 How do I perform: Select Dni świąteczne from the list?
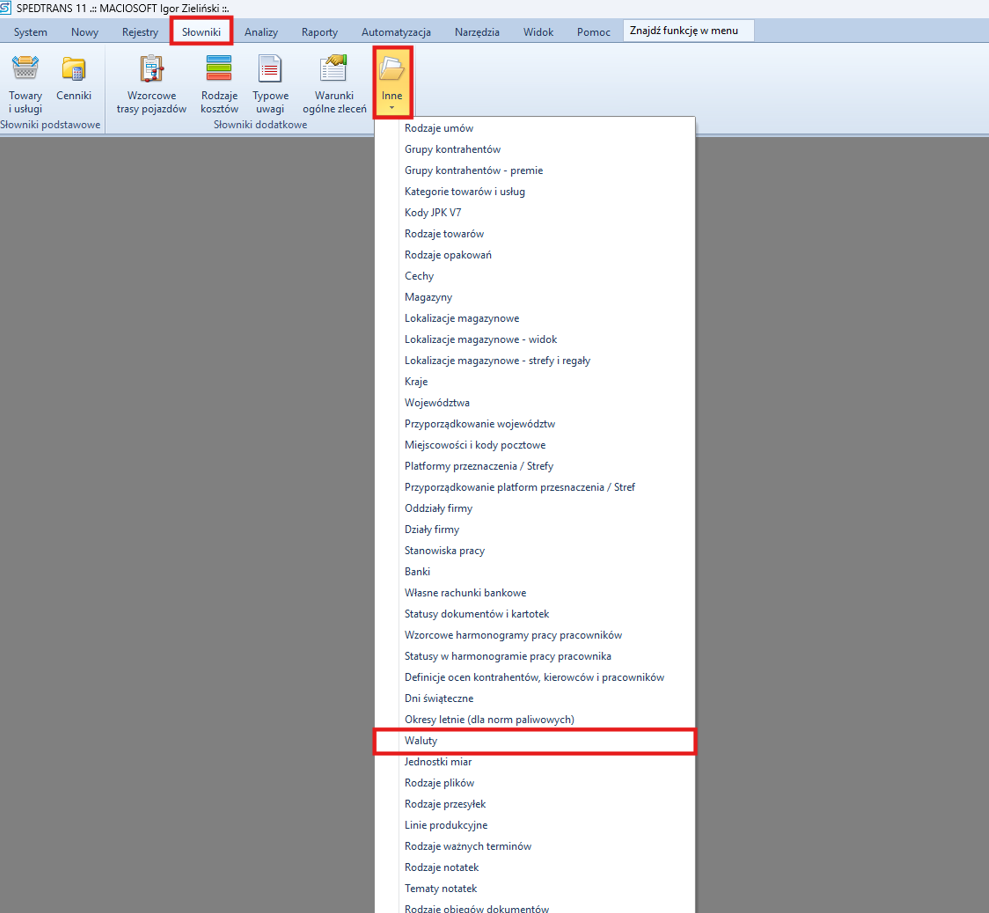[439, 698]
